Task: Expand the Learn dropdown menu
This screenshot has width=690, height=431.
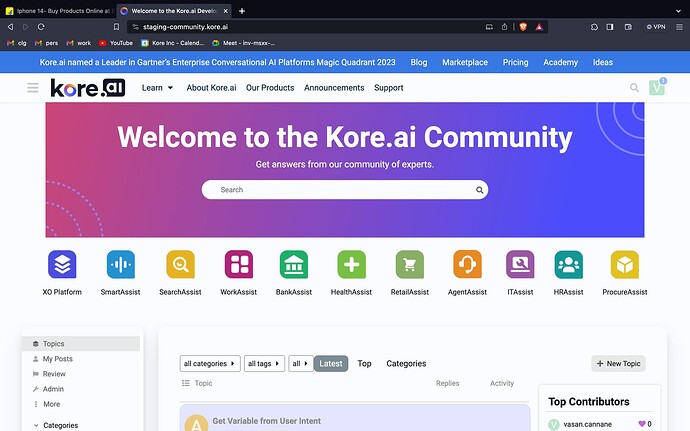Action: pyautogui.click(x=157, y=88)
